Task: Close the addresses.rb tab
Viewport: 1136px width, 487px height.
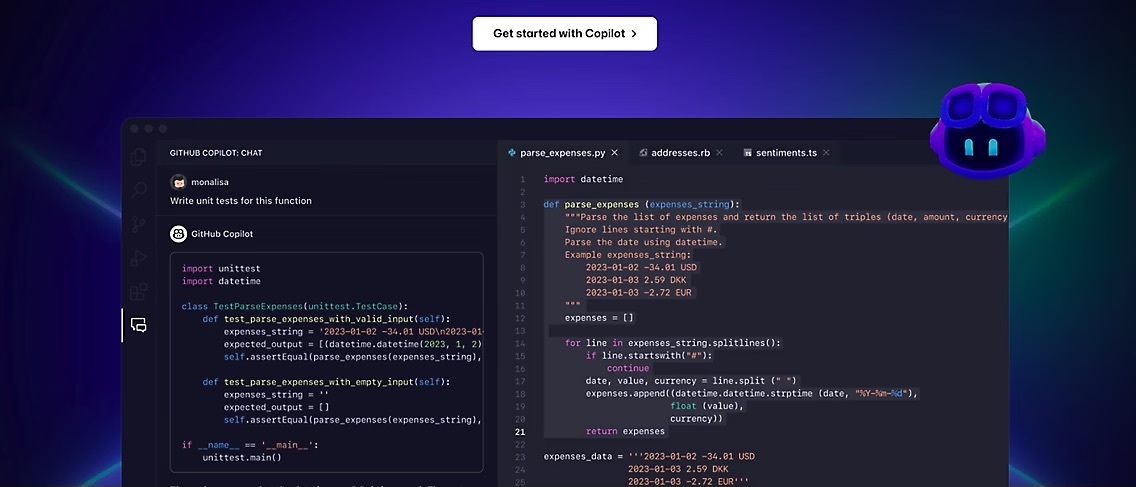Action: (719, 153)
